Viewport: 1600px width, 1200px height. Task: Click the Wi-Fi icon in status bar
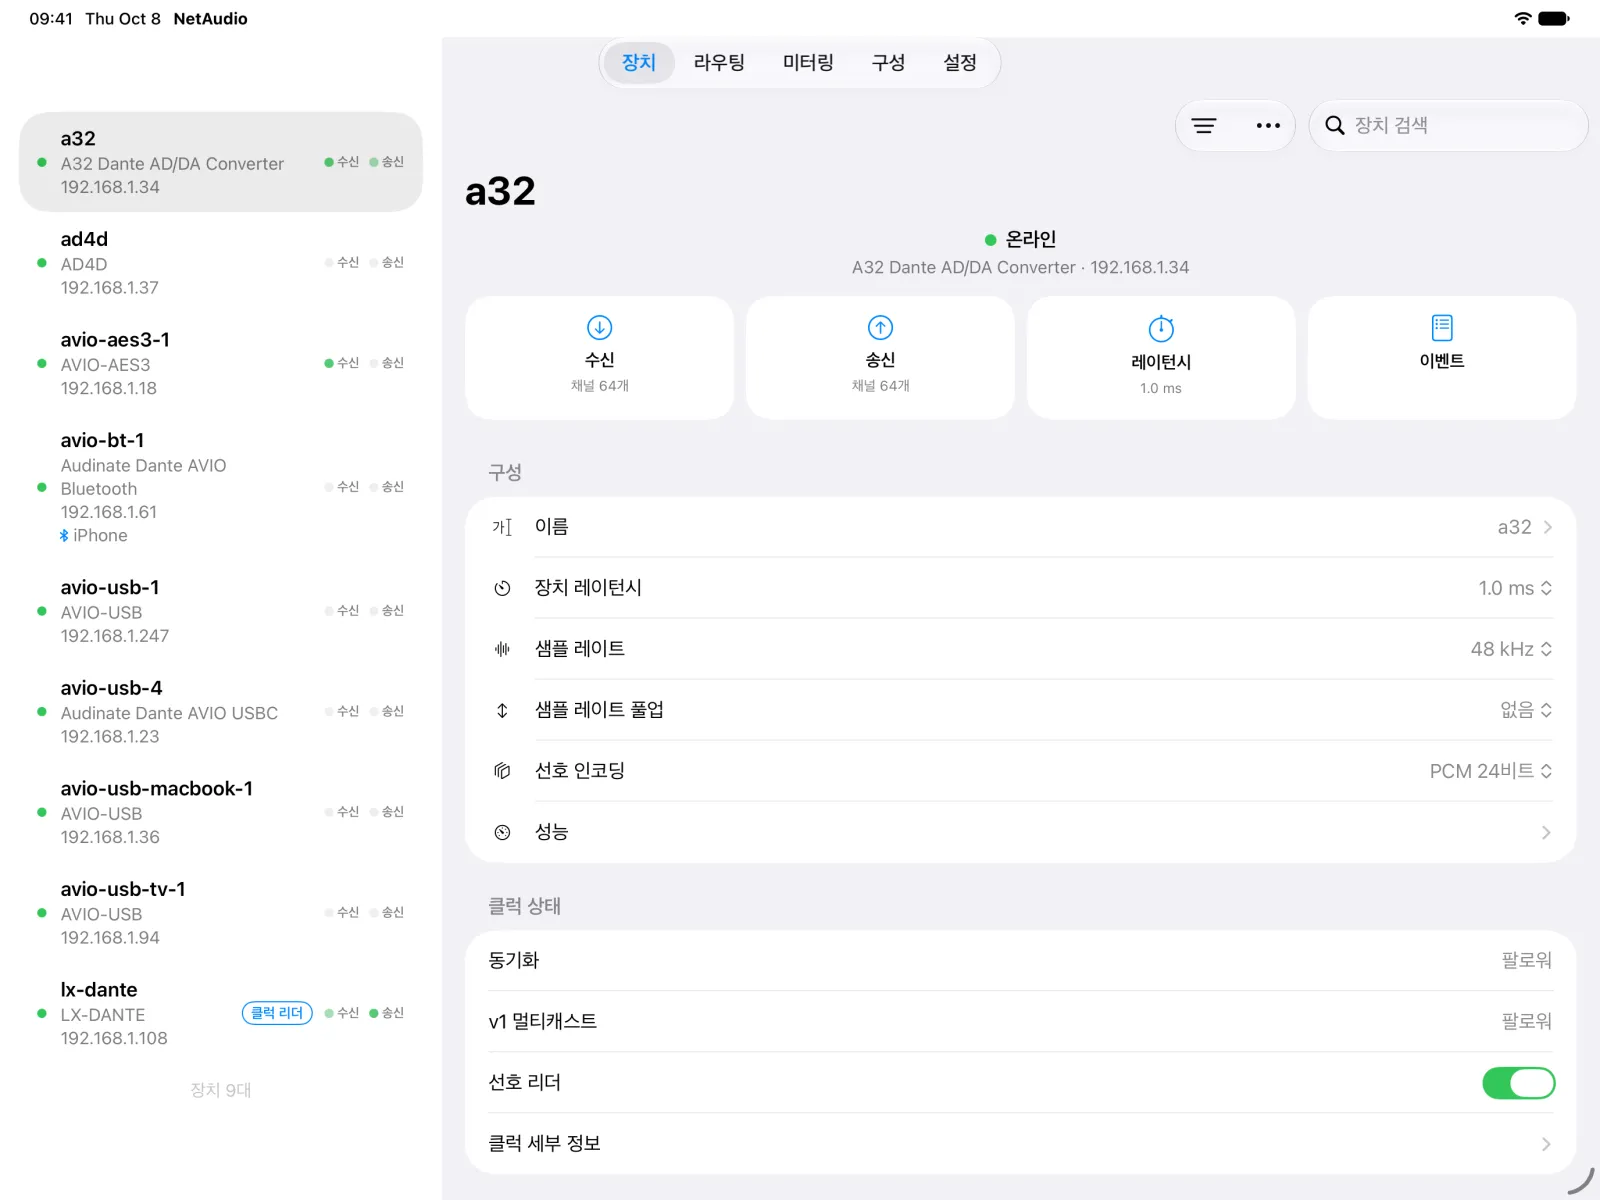tap(1522, 18)
